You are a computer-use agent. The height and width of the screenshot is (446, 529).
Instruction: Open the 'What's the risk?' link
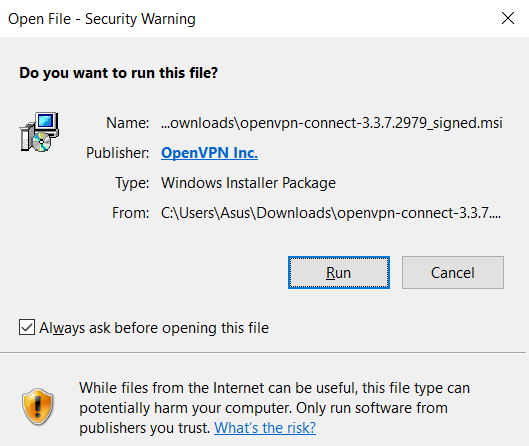click(x=265, y=428)
